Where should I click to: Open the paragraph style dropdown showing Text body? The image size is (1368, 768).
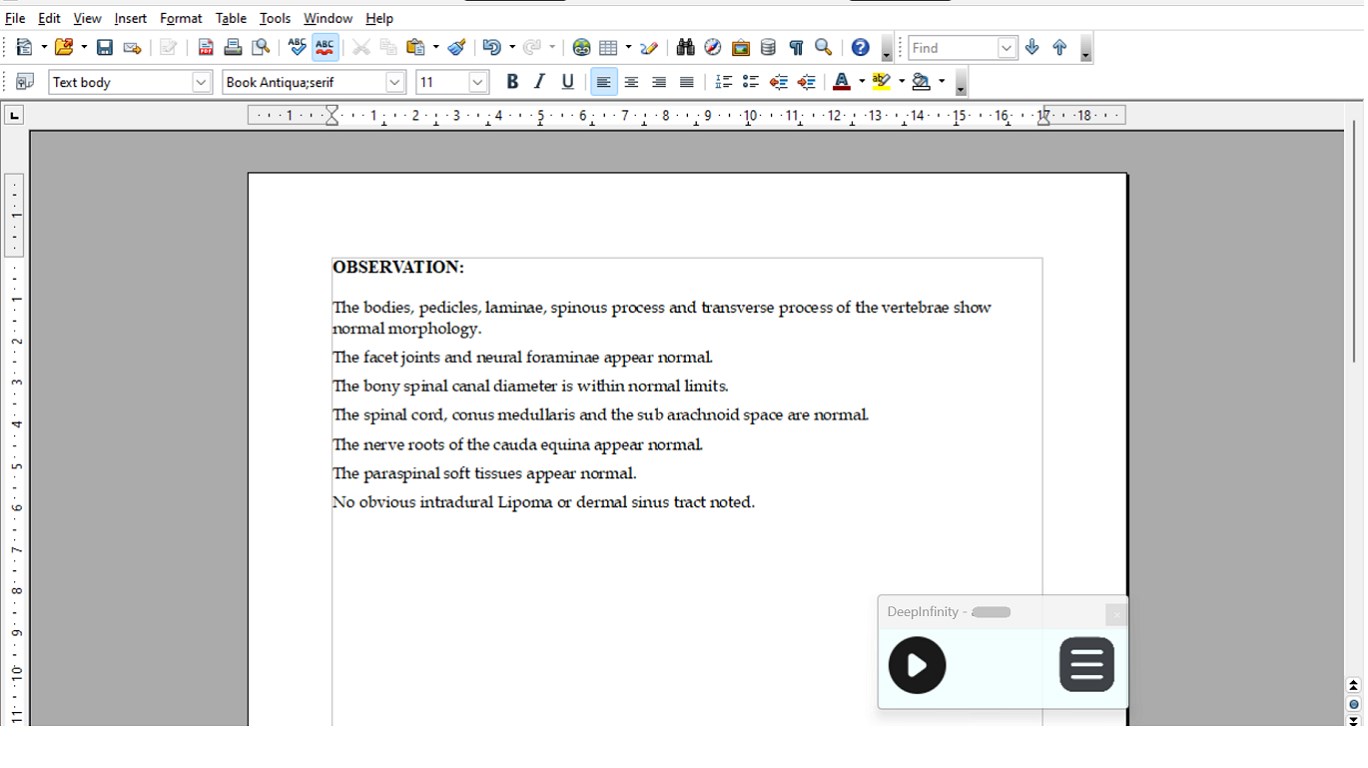tap(200, 81)
